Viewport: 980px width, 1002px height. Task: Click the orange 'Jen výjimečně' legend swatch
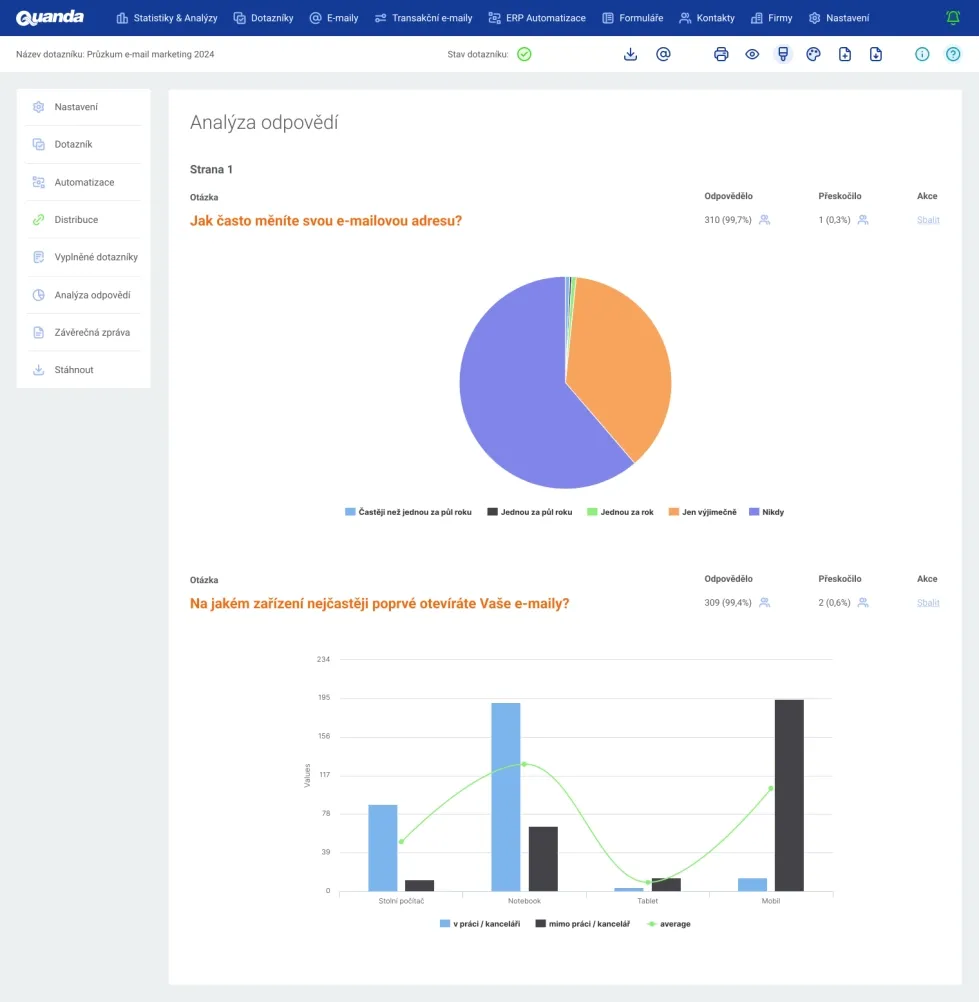674,512
